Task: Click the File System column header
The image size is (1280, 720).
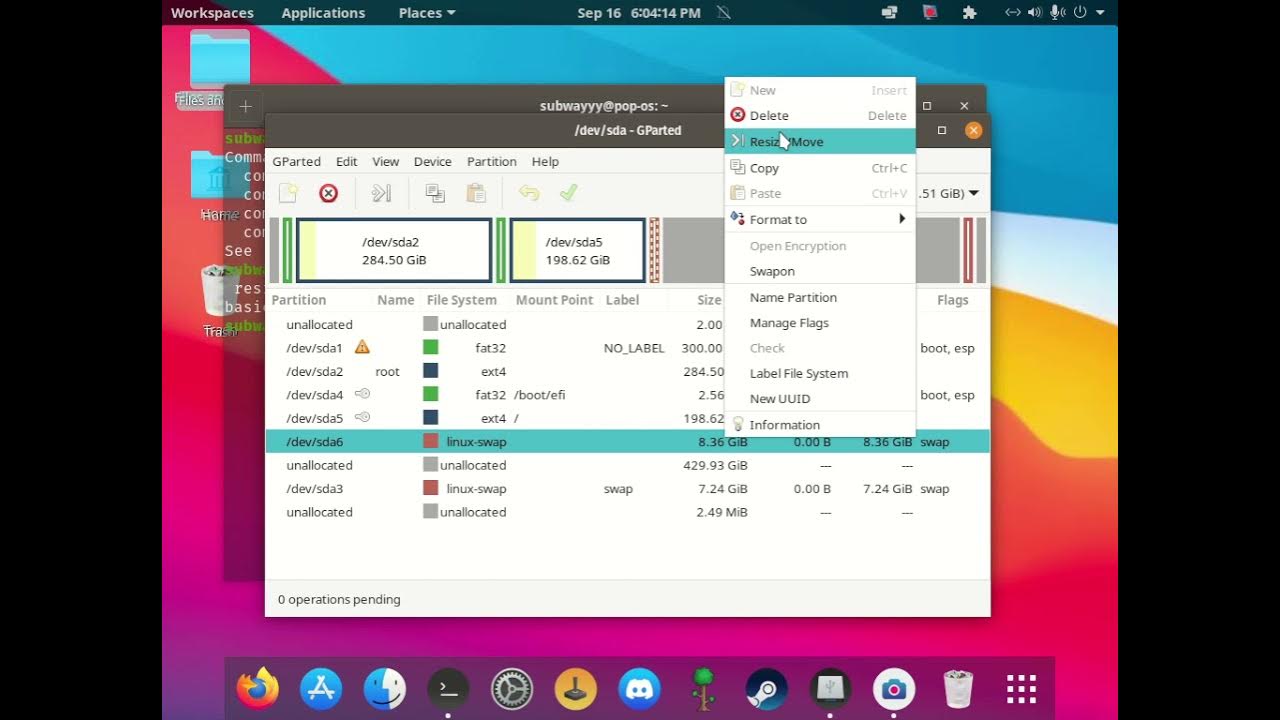Action: pos(461,300)
